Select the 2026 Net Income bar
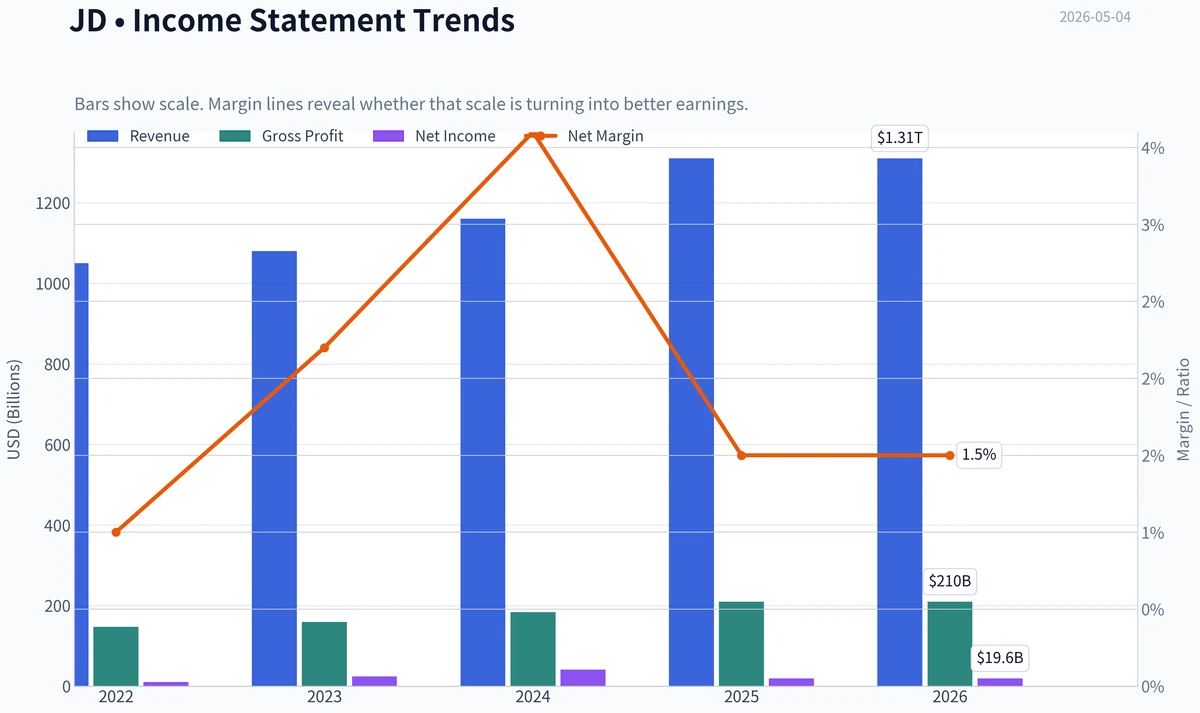The image size is (1200, 713). [x=1000, y=682]
